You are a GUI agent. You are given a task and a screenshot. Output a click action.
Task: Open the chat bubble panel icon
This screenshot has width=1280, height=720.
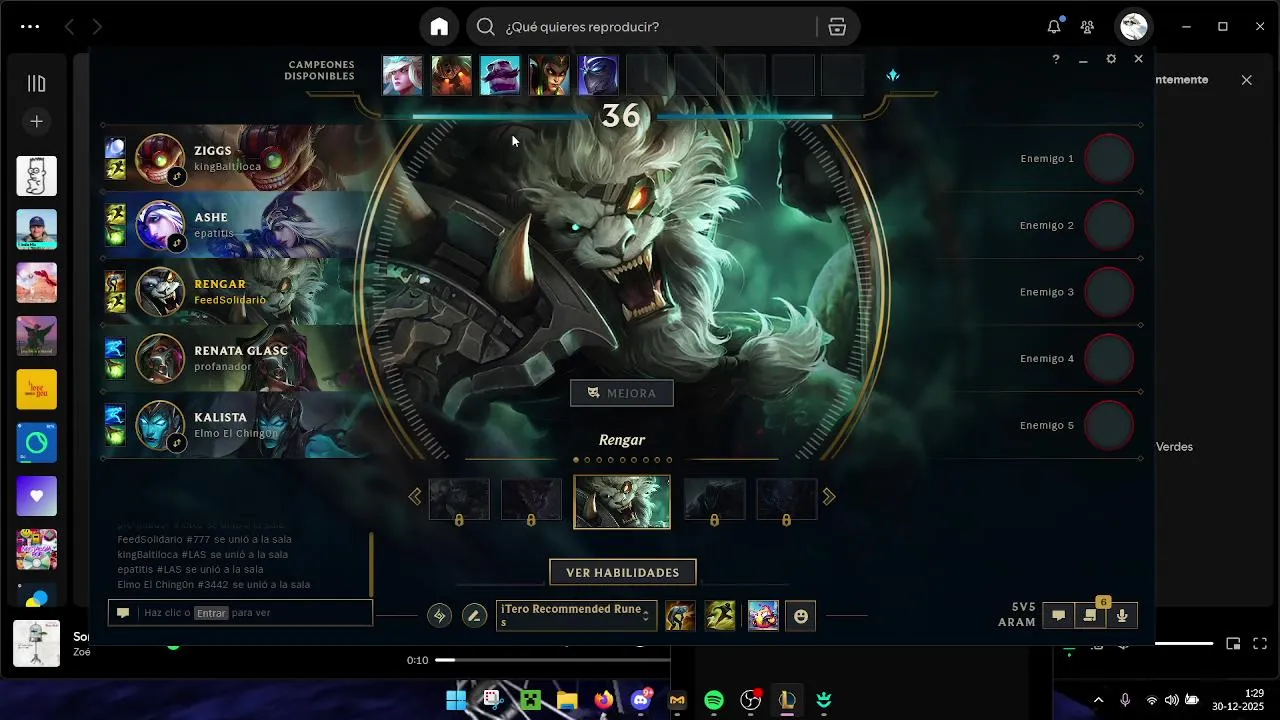pos(1058,616)
